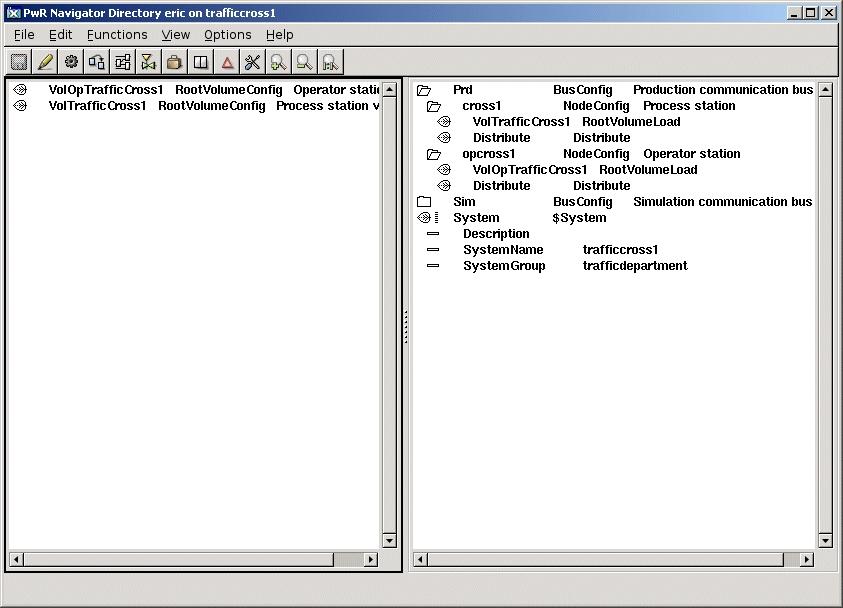Open the Help menu
843x608 pixels.
[280, 35]
